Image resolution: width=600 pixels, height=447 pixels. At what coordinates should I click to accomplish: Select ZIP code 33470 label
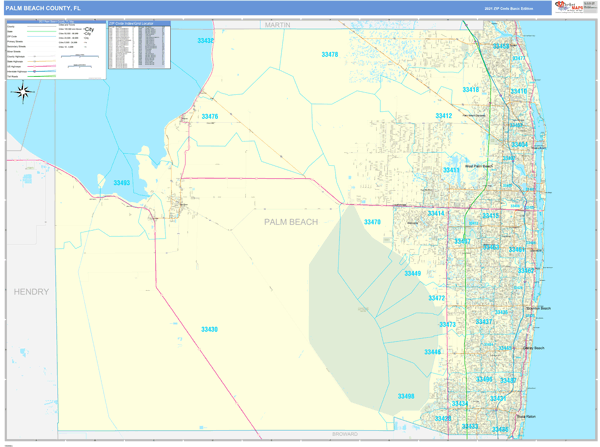click(372, 222)
